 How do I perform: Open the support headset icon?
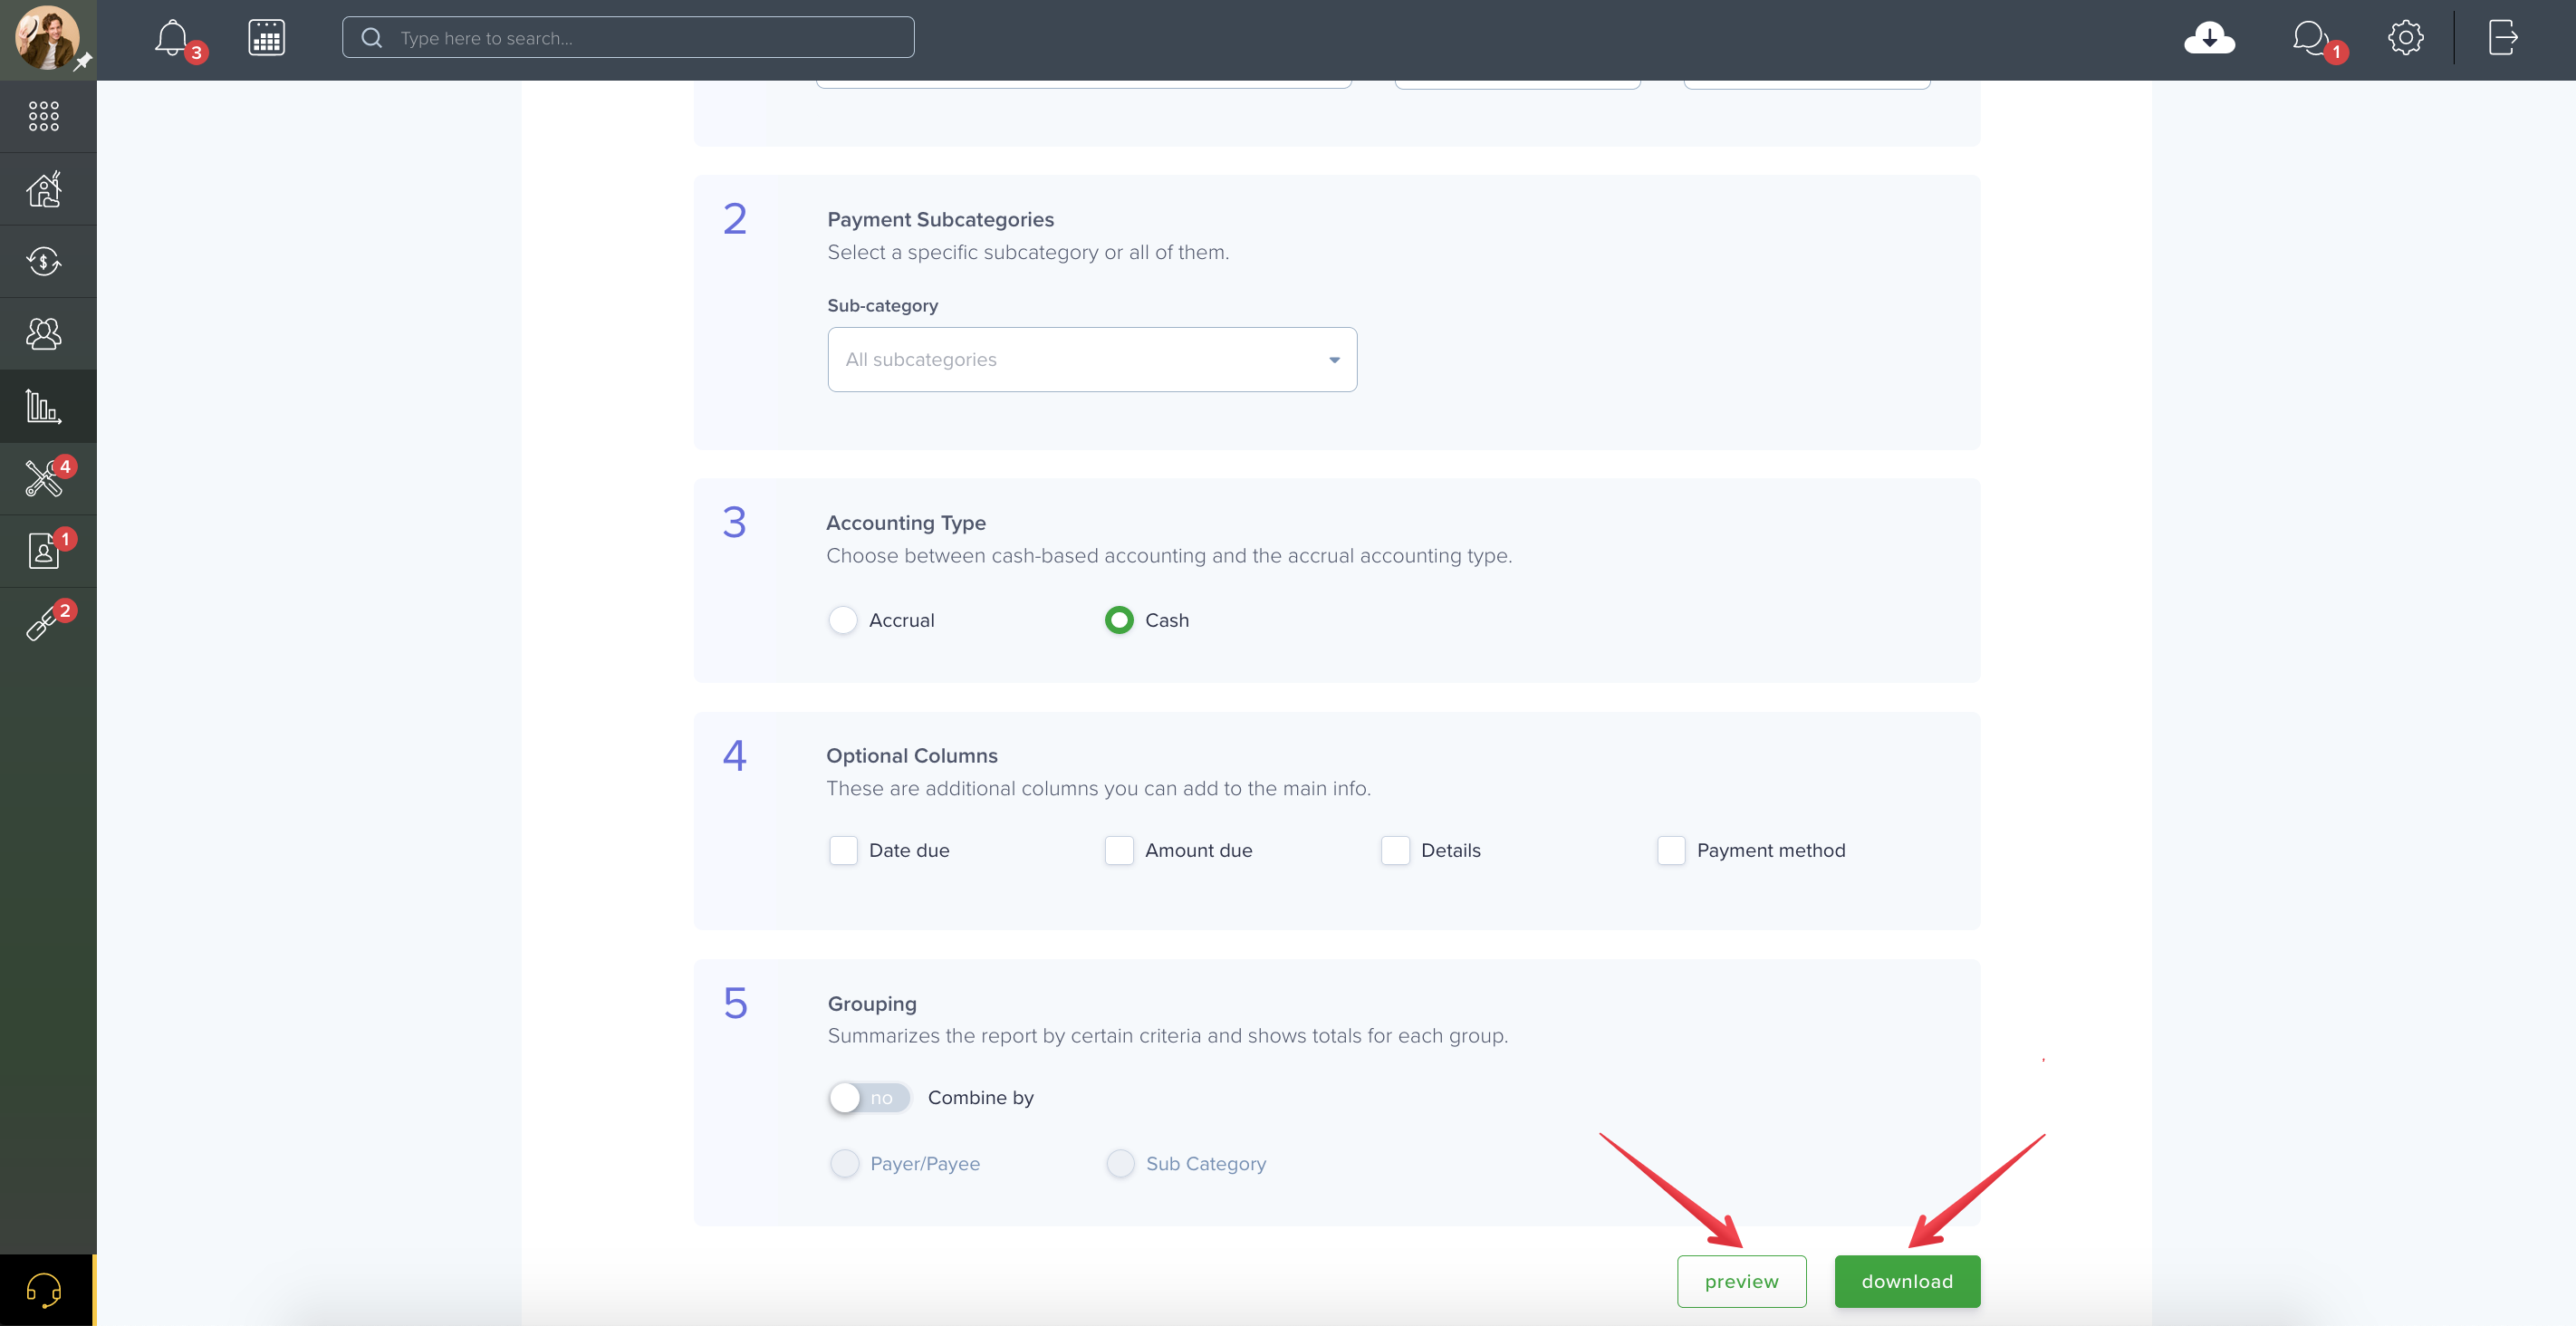click(x=44, y=1290)
